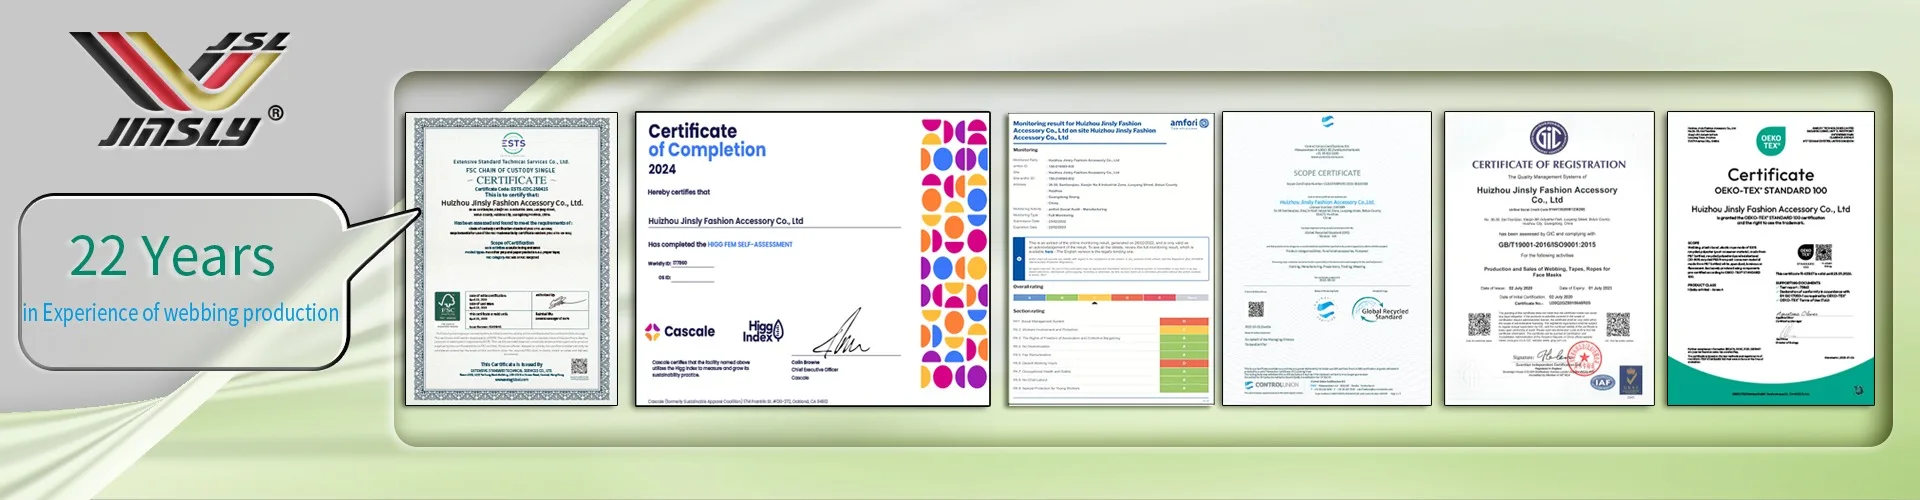Open the Global Recycled Standard scope certificate

tap(1327, 258)
